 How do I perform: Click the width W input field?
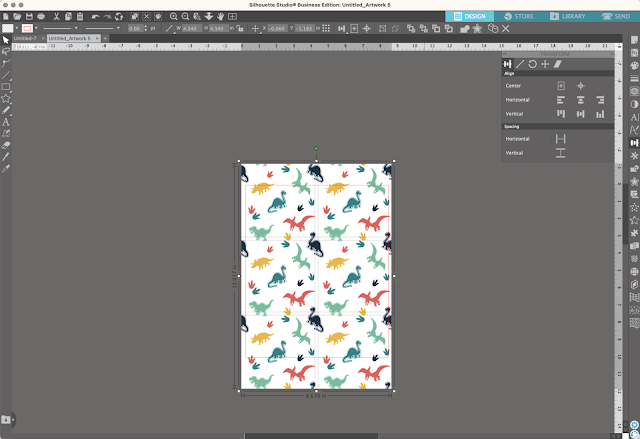click(190, 29)
